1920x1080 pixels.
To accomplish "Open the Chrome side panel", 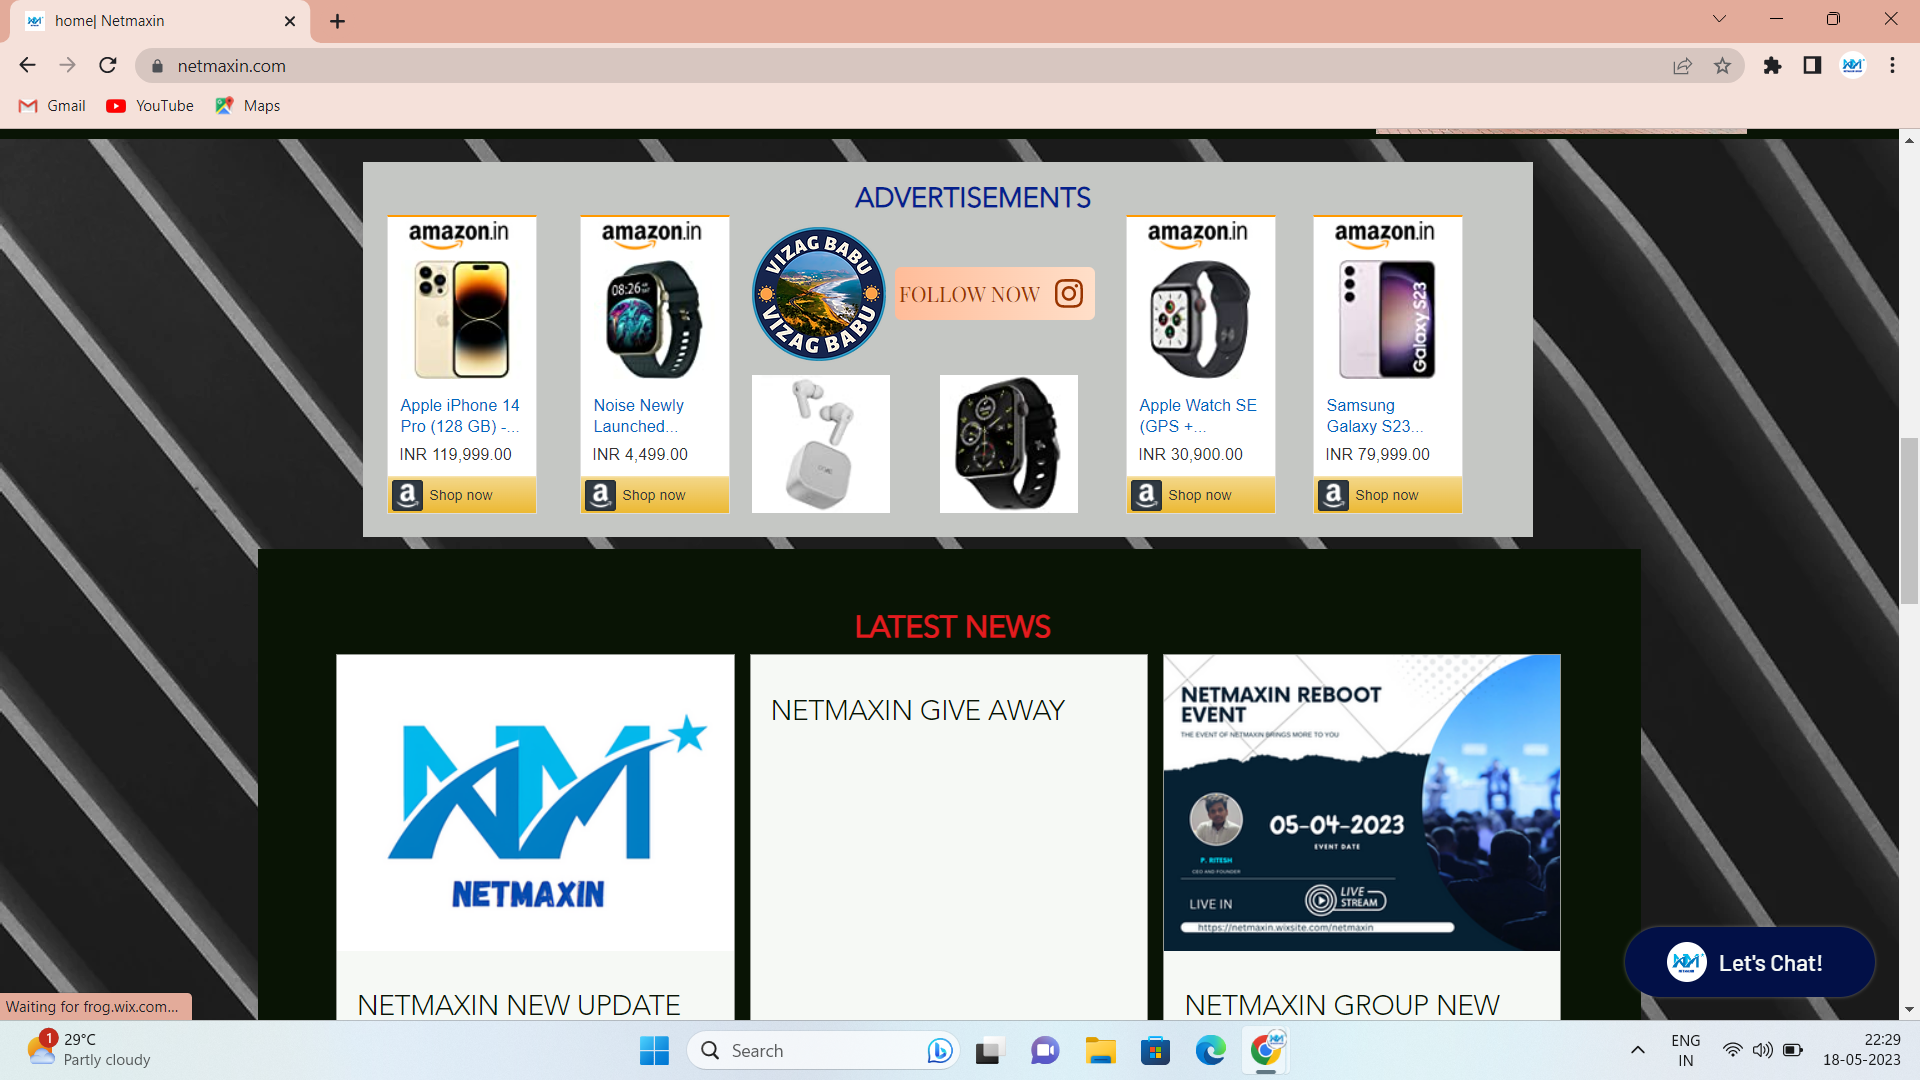I will point(1812,65).
